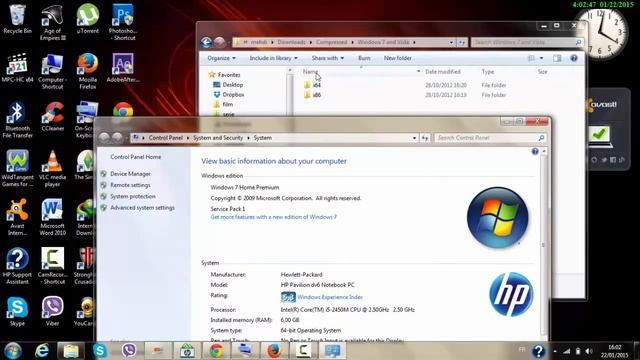Open the Computer shortcut on desktop
Screen dimensions: 640x360
52,71
